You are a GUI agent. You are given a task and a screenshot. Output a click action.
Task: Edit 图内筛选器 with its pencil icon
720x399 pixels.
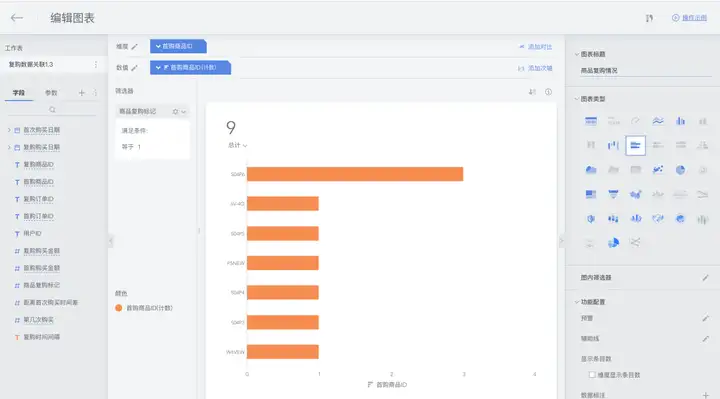705,277
